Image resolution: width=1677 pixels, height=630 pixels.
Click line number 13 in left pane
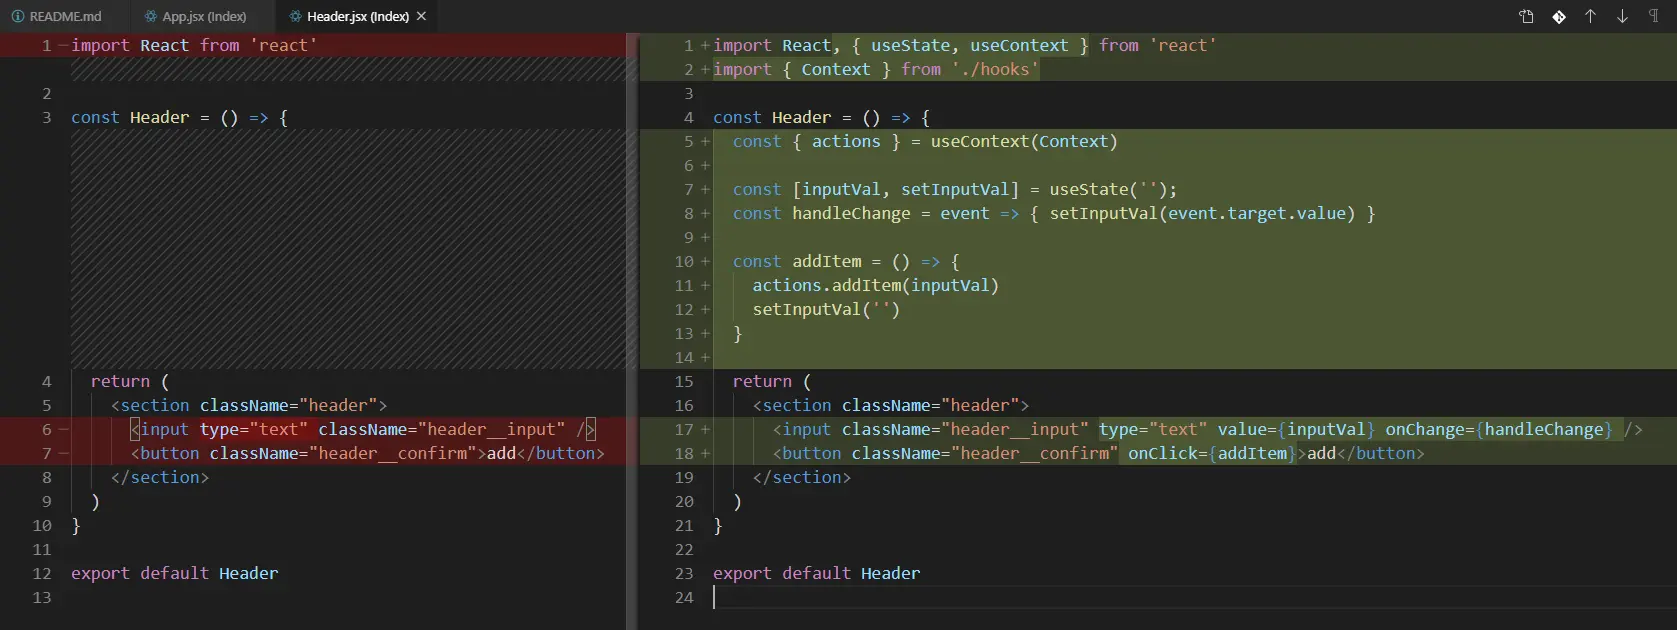(42, 597)
